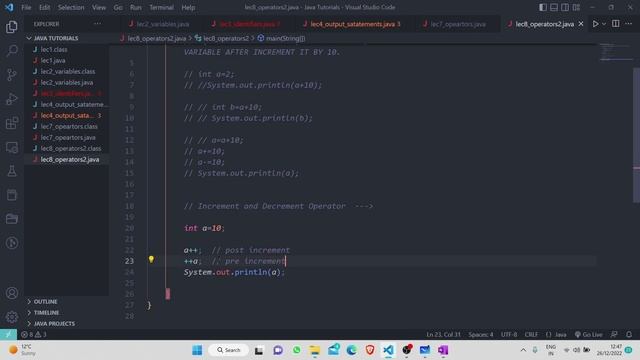Click the minimap code preview
Viewport: 640px width, 360px height.
pyautogui.click(x=615, y=52)
